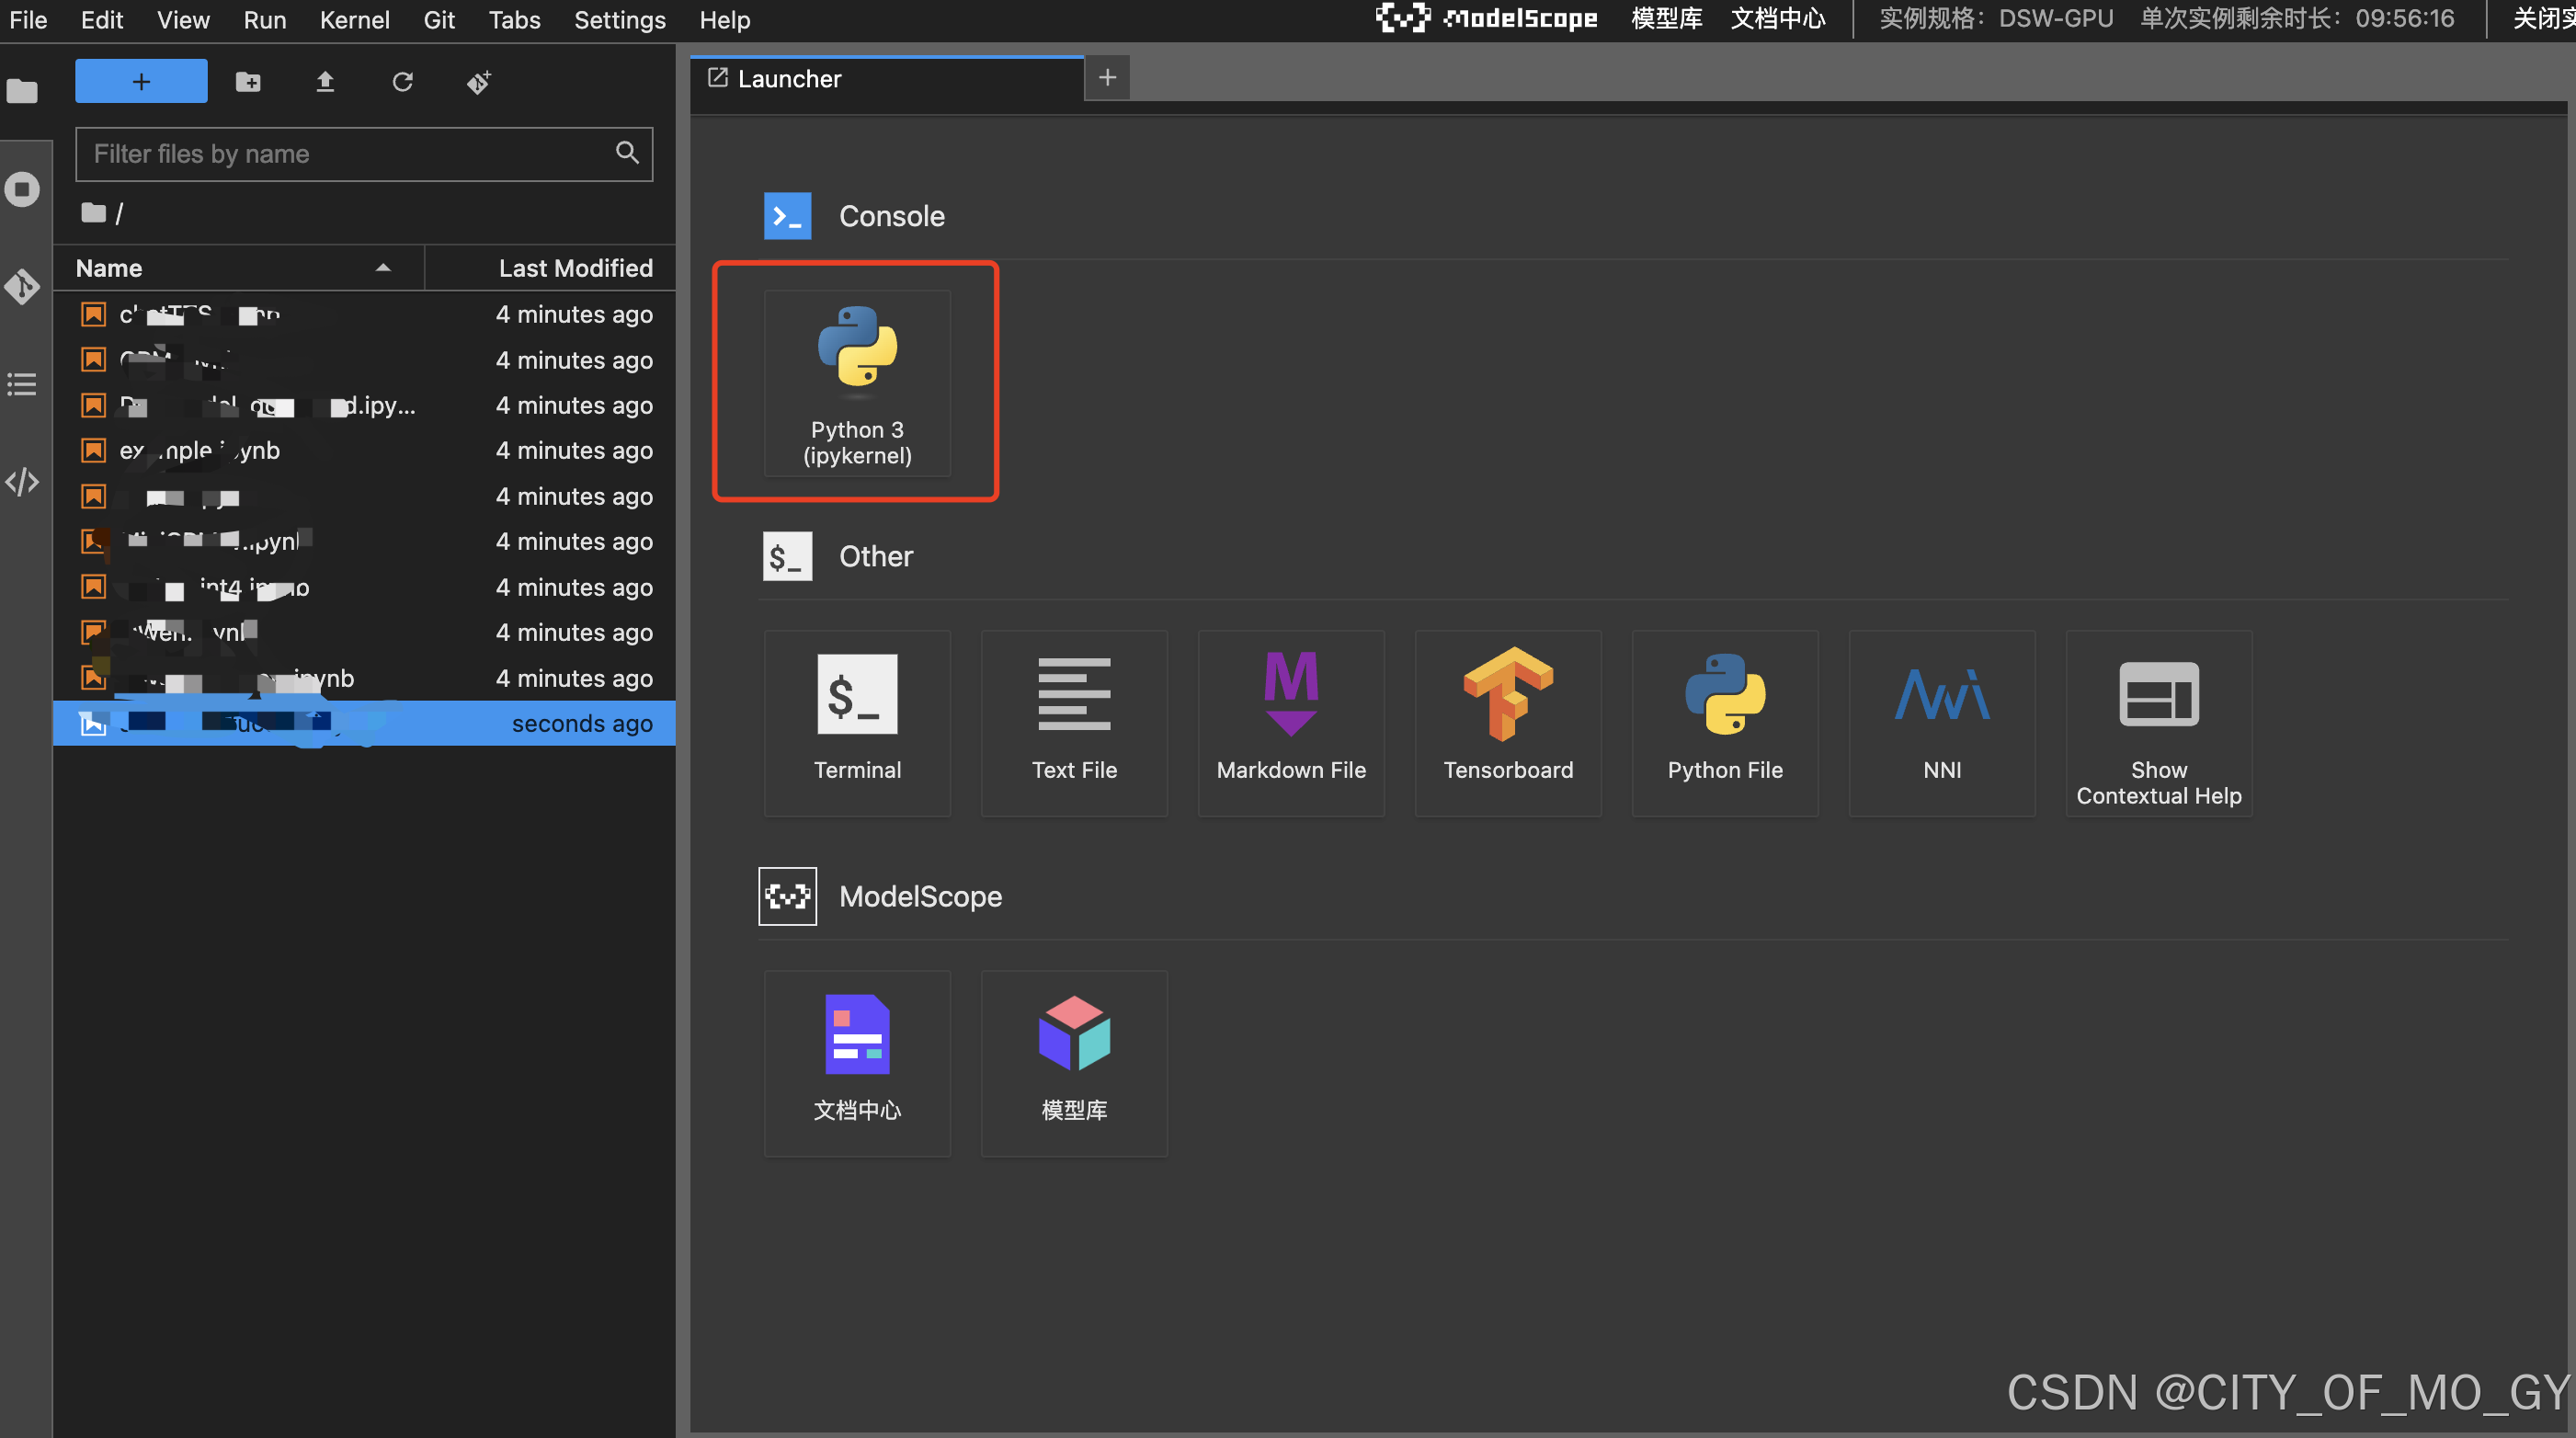
Task: Open the Edit menu
Action: tap(101, 20)
